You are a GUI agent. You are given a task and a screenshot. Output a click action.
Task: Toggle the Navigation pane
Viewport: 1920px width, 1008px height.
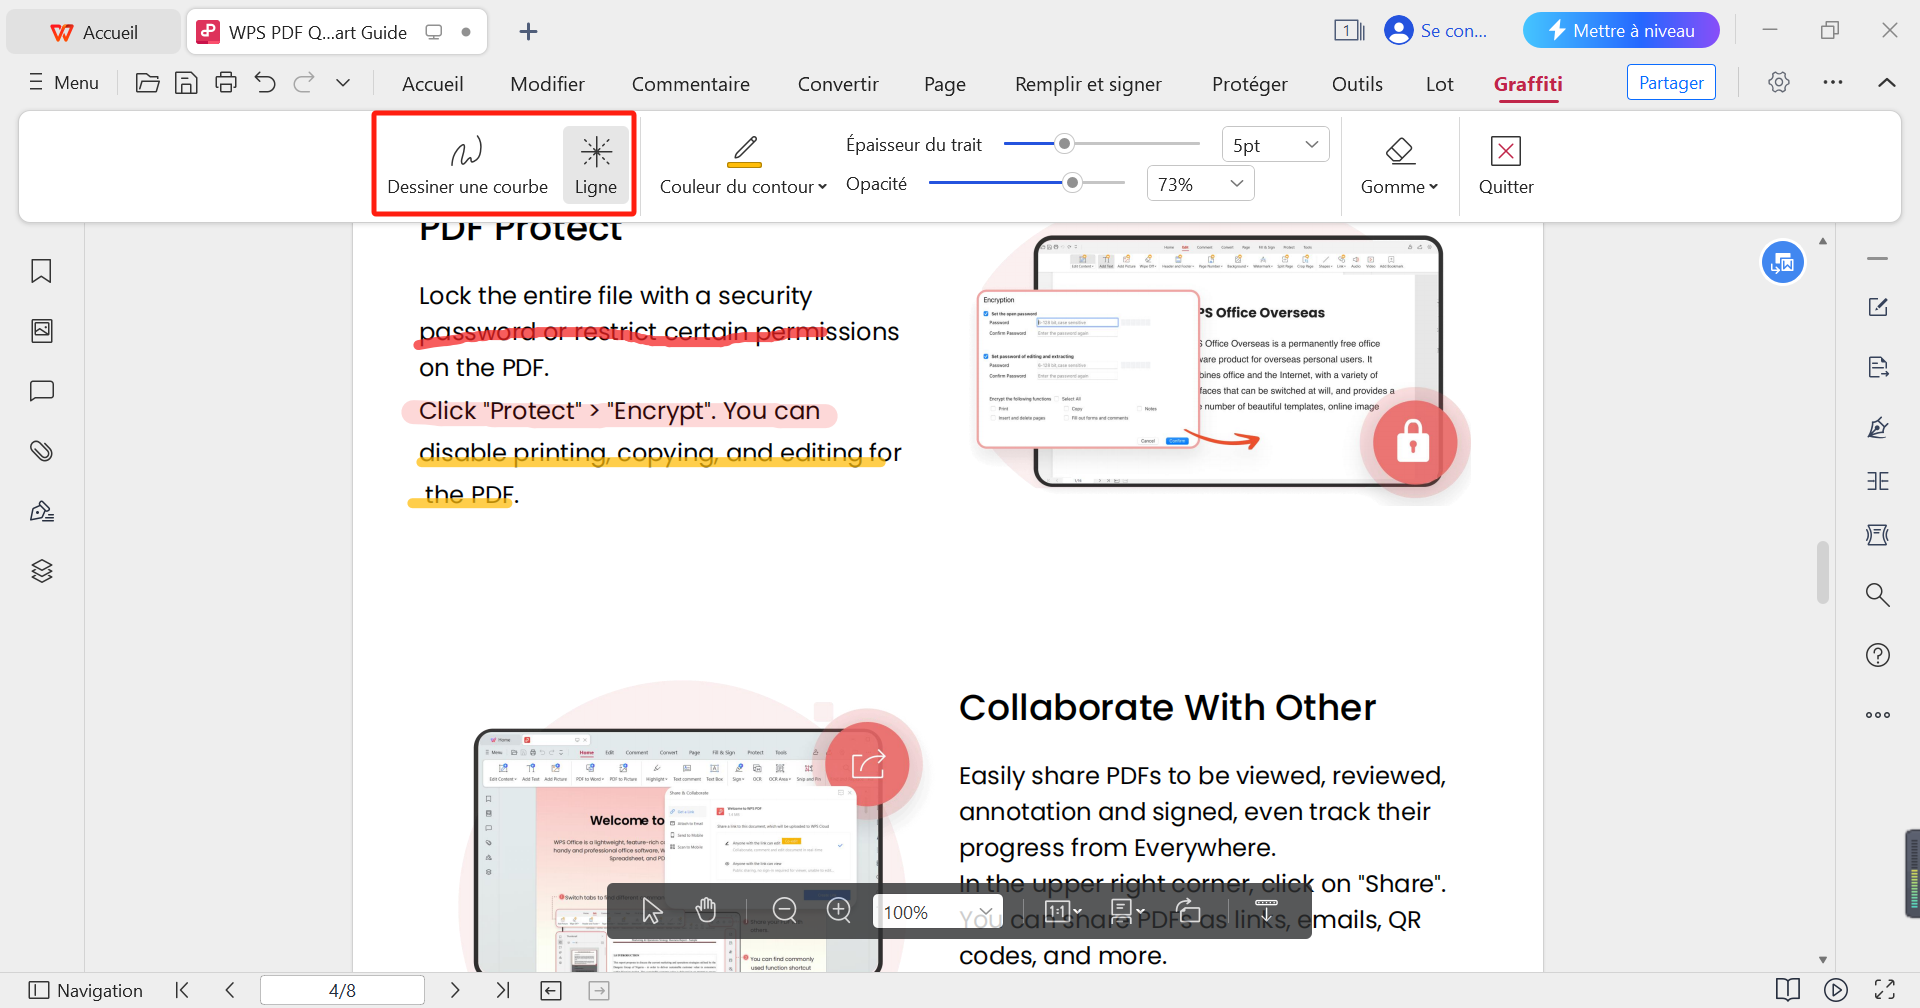pyautogui.click(x=86, y=990)
